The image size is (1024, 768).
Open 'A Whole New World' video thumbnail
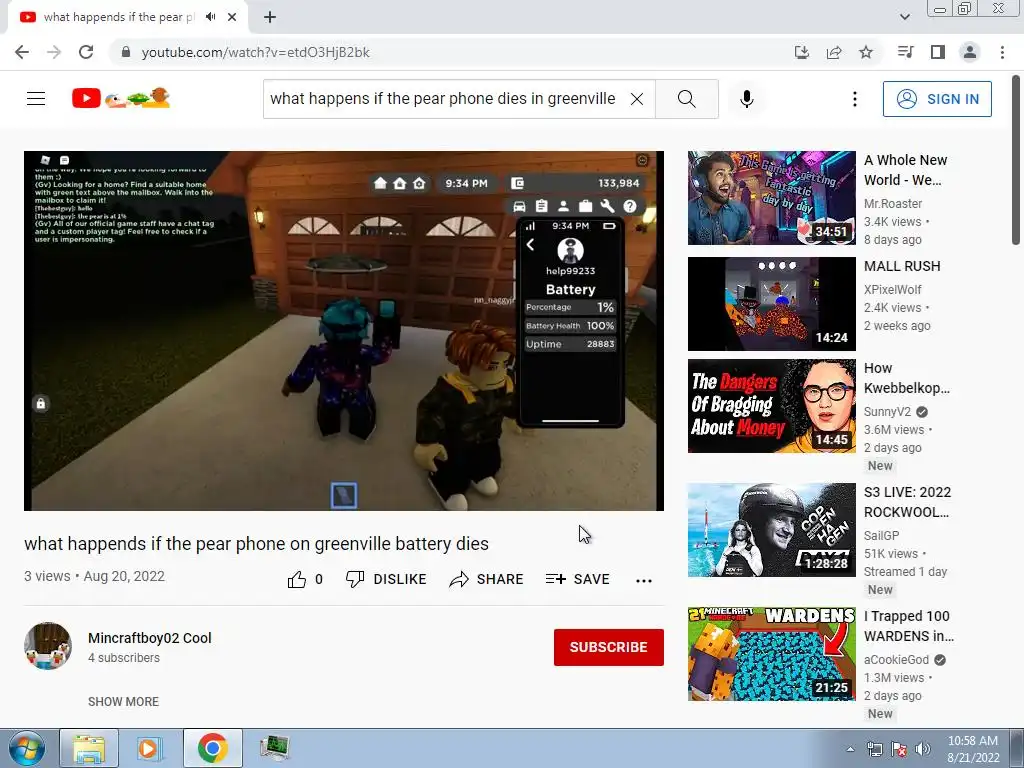pyautogui.click(x=771, y=198)
